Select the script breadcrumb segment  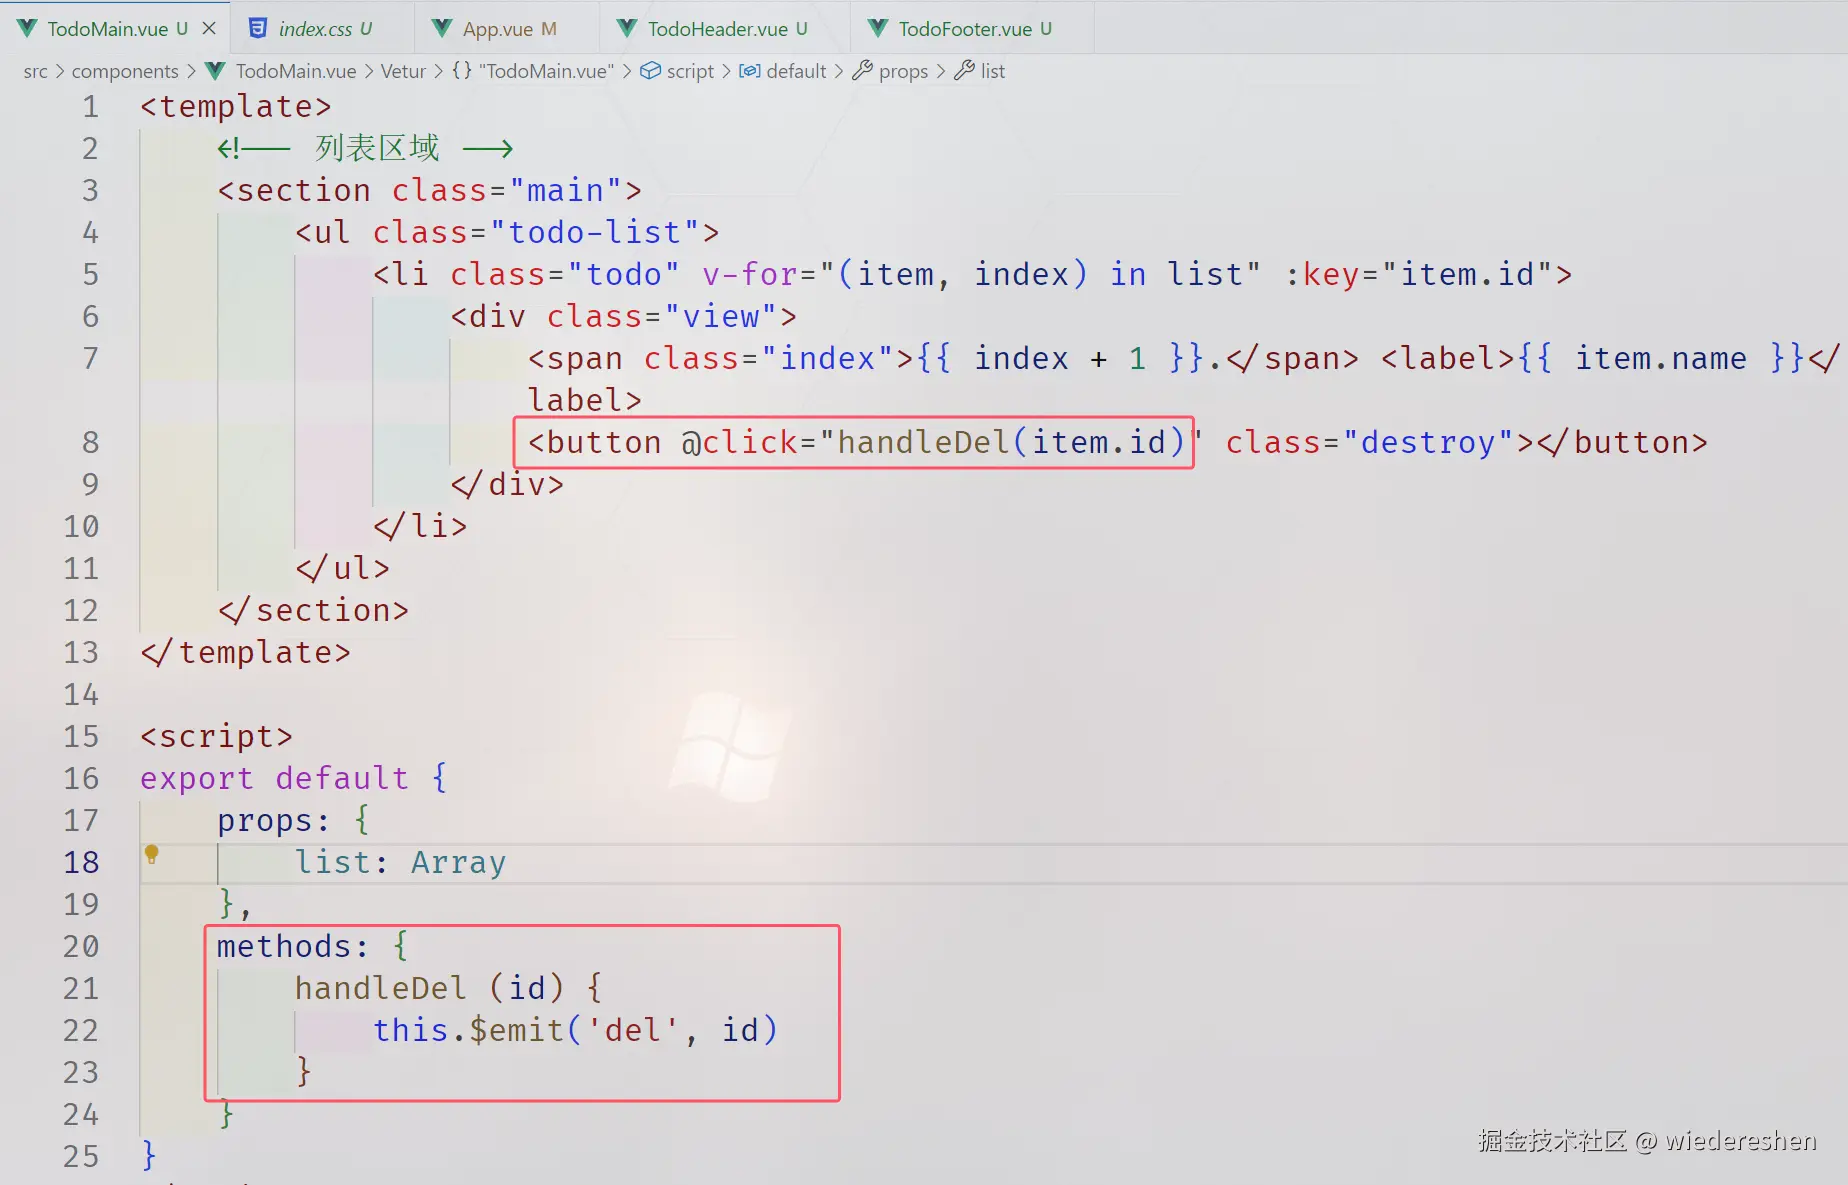point(690,71)
